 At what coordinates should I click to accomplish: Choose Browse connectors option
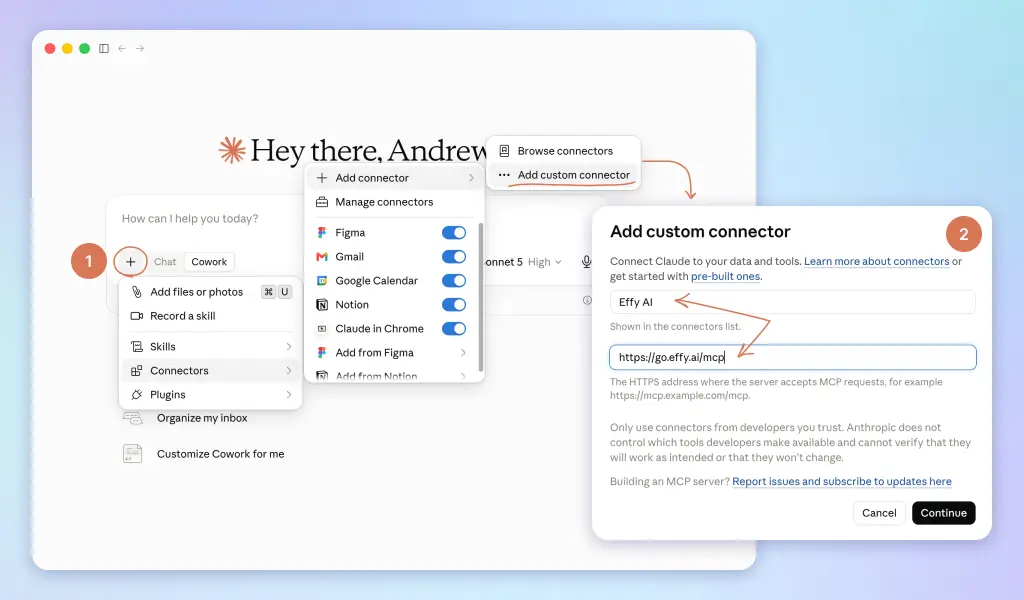pyautogui.click(x=564, y=151)
